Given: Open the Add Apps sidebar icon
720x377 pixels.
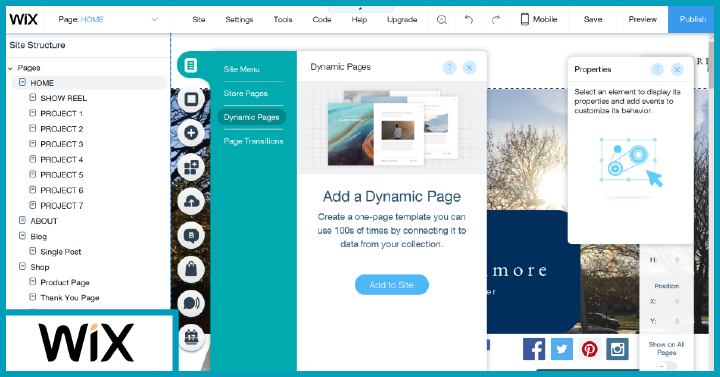Looking at the screenshot, I should [x=191, y=167].
